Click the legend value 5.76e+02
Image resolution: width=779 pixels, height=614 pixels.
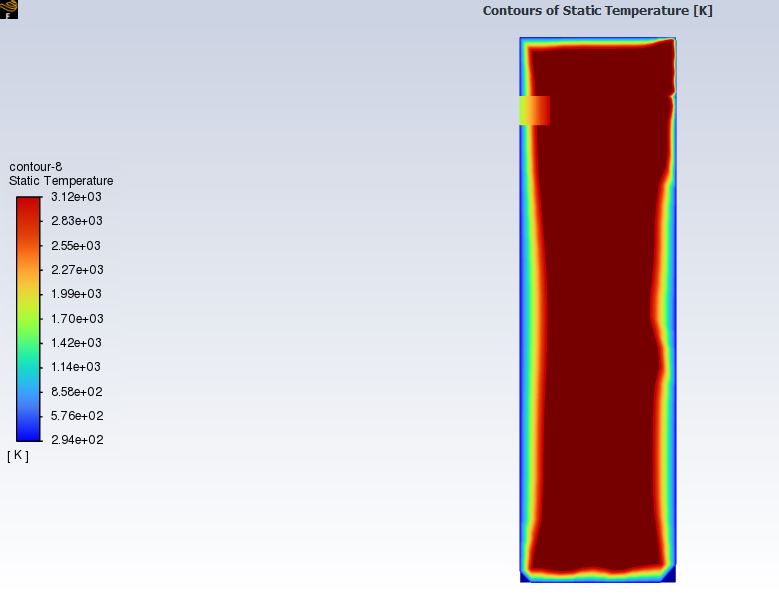click(x=77, y=416)
